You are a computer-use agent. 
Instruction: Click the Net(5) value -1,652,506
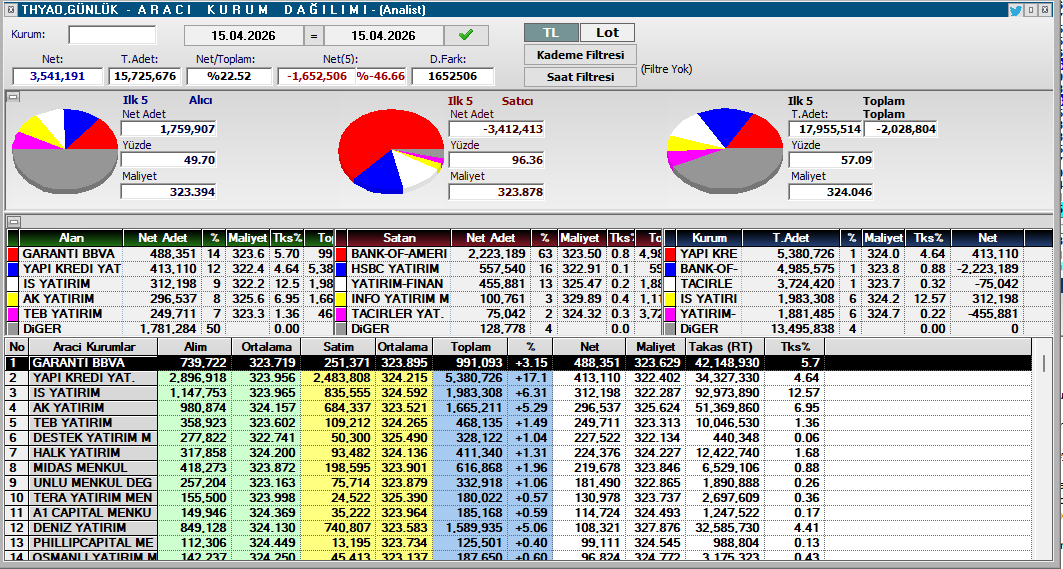316,76
